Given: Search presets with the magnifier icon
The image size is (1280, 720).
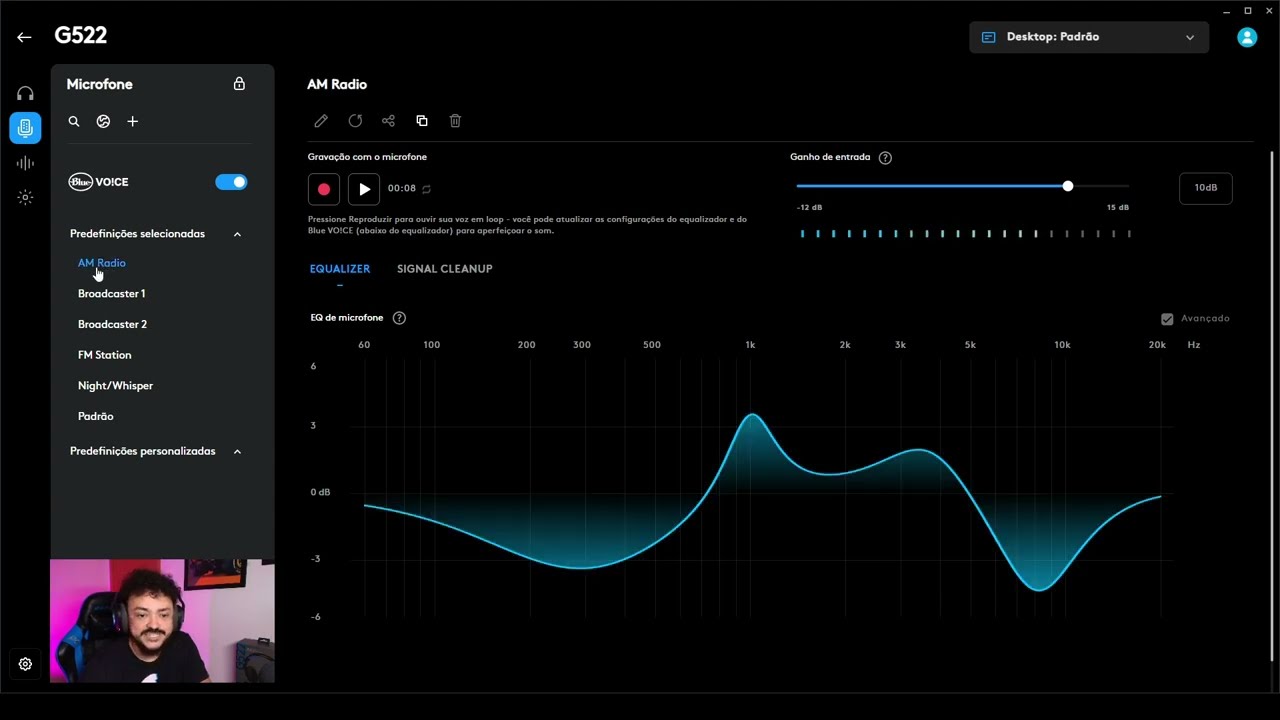Looking at the screenshot, I should (74, 121).
